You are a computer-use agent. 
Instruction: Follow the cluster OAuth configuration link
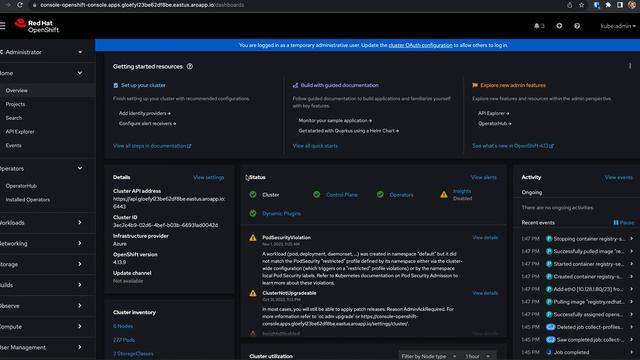click(420, 45)
